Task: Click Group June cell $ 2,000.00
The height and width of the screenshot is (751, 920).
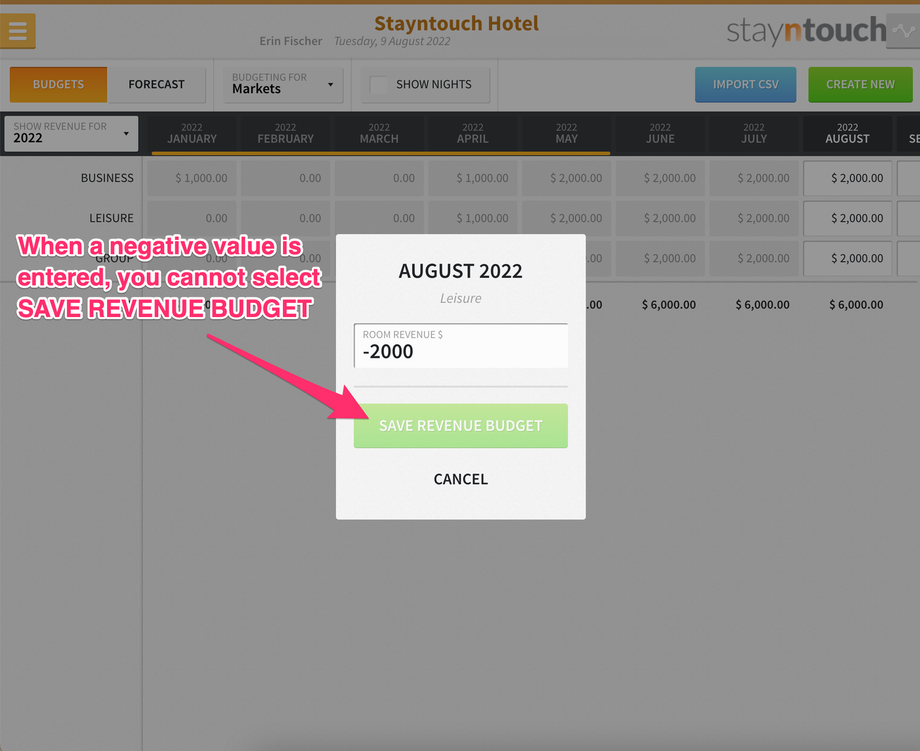Action: click(x=660, y=259)
